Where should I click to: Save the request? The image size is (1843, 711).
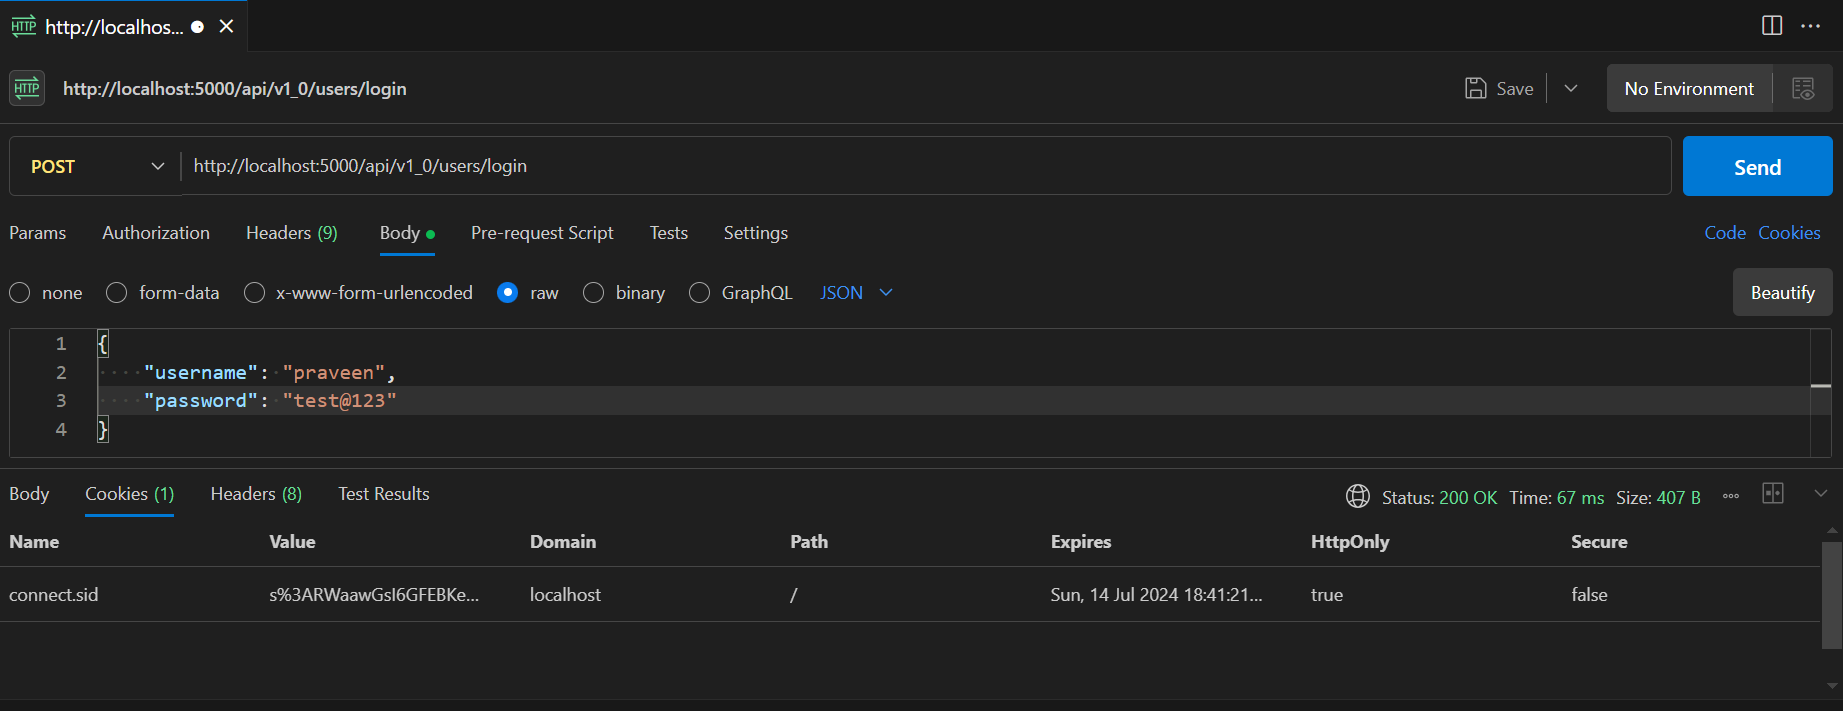tap(1499, 88)
